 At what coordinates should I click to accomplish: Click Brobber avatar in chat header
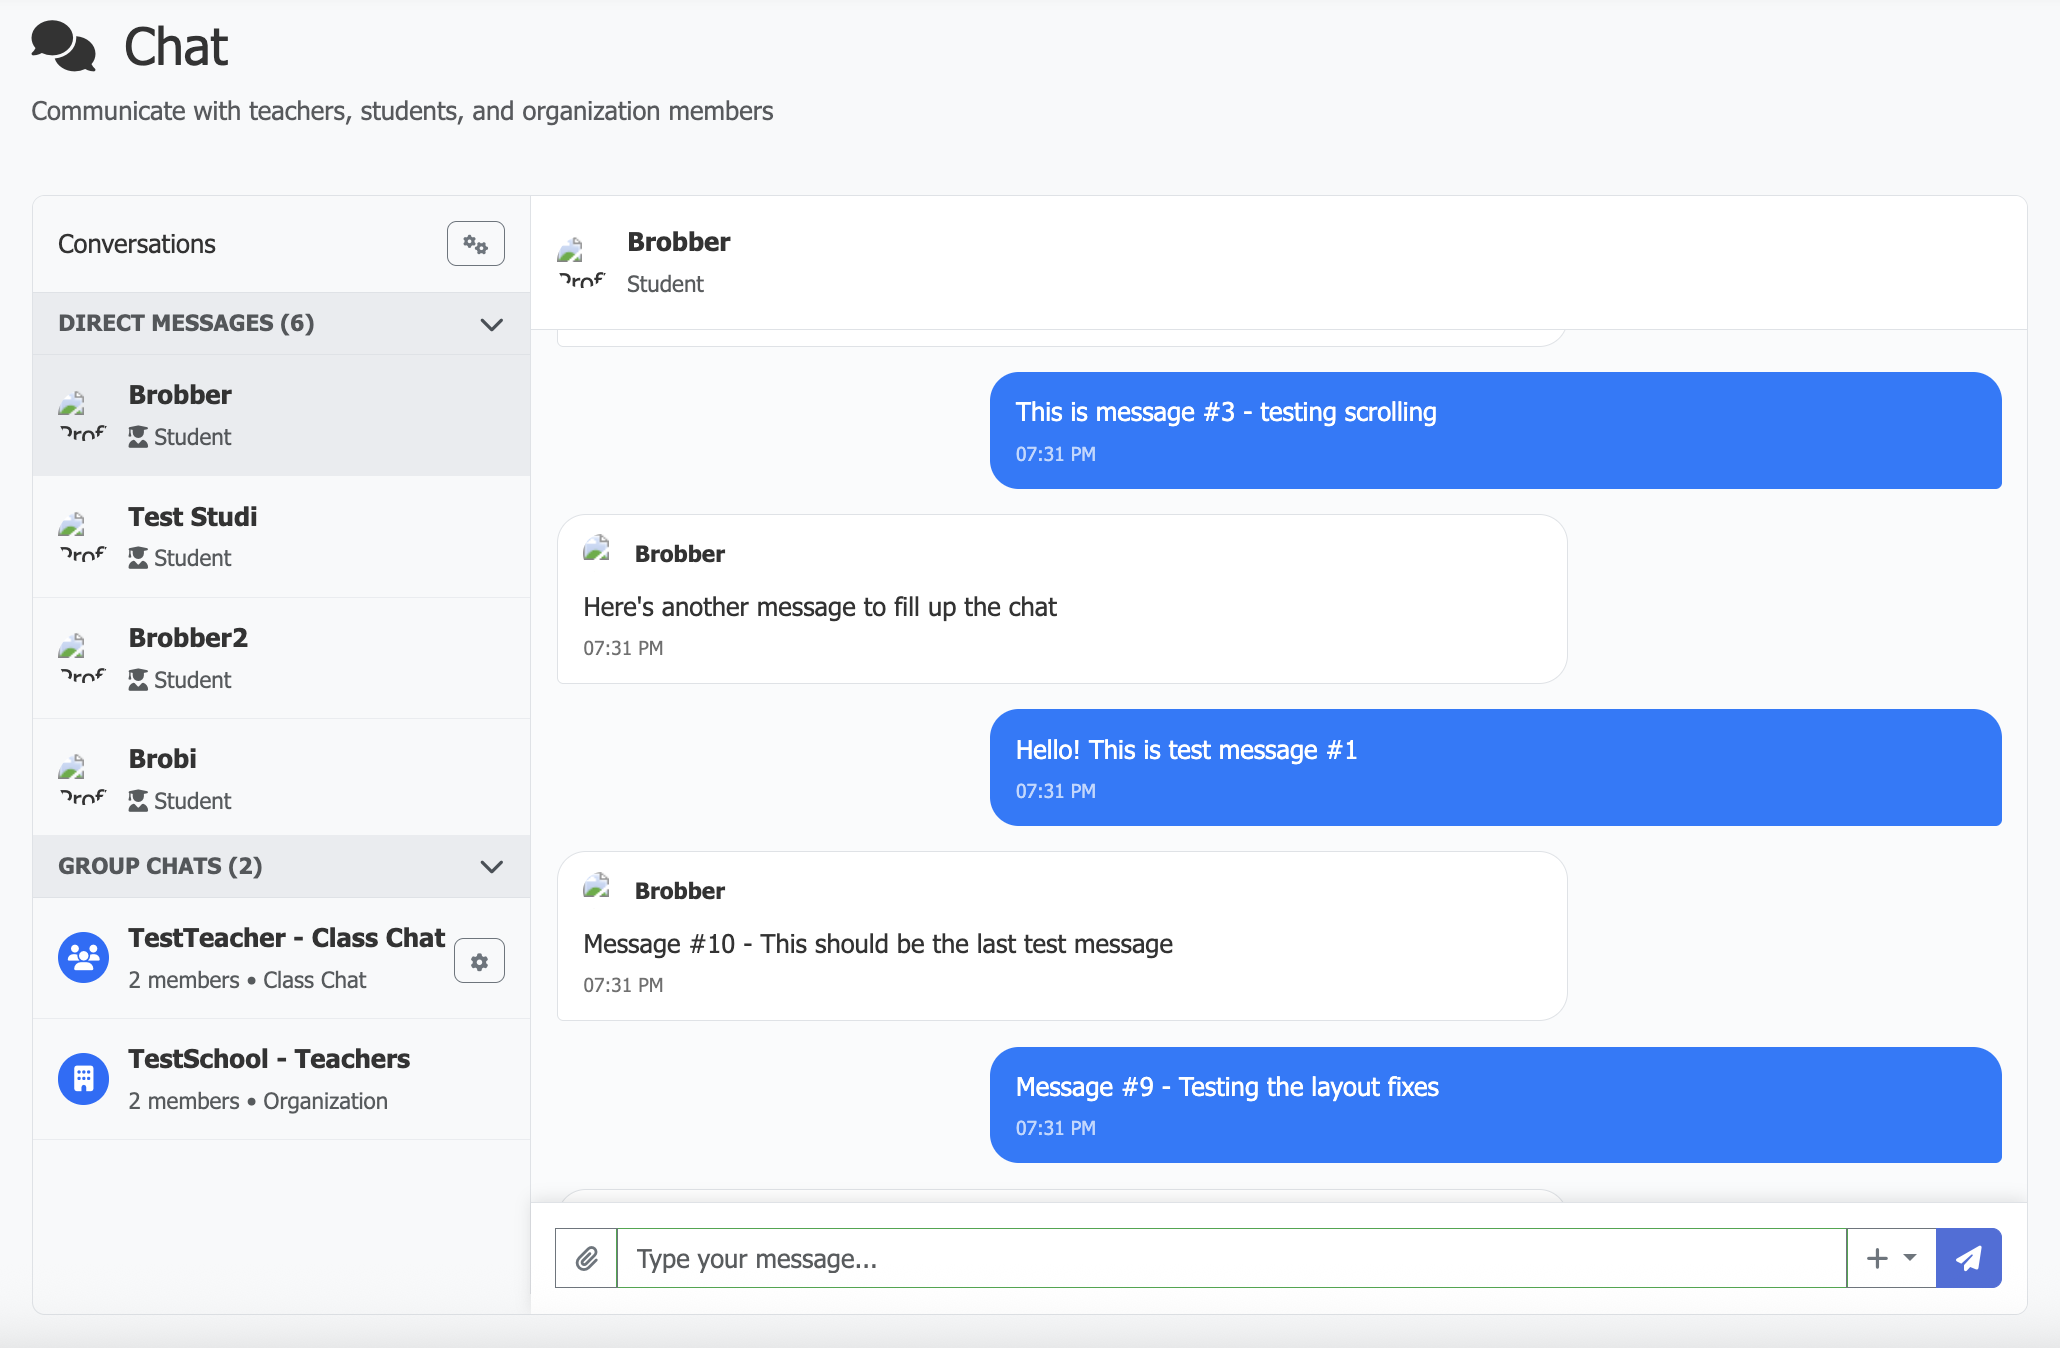582,263
